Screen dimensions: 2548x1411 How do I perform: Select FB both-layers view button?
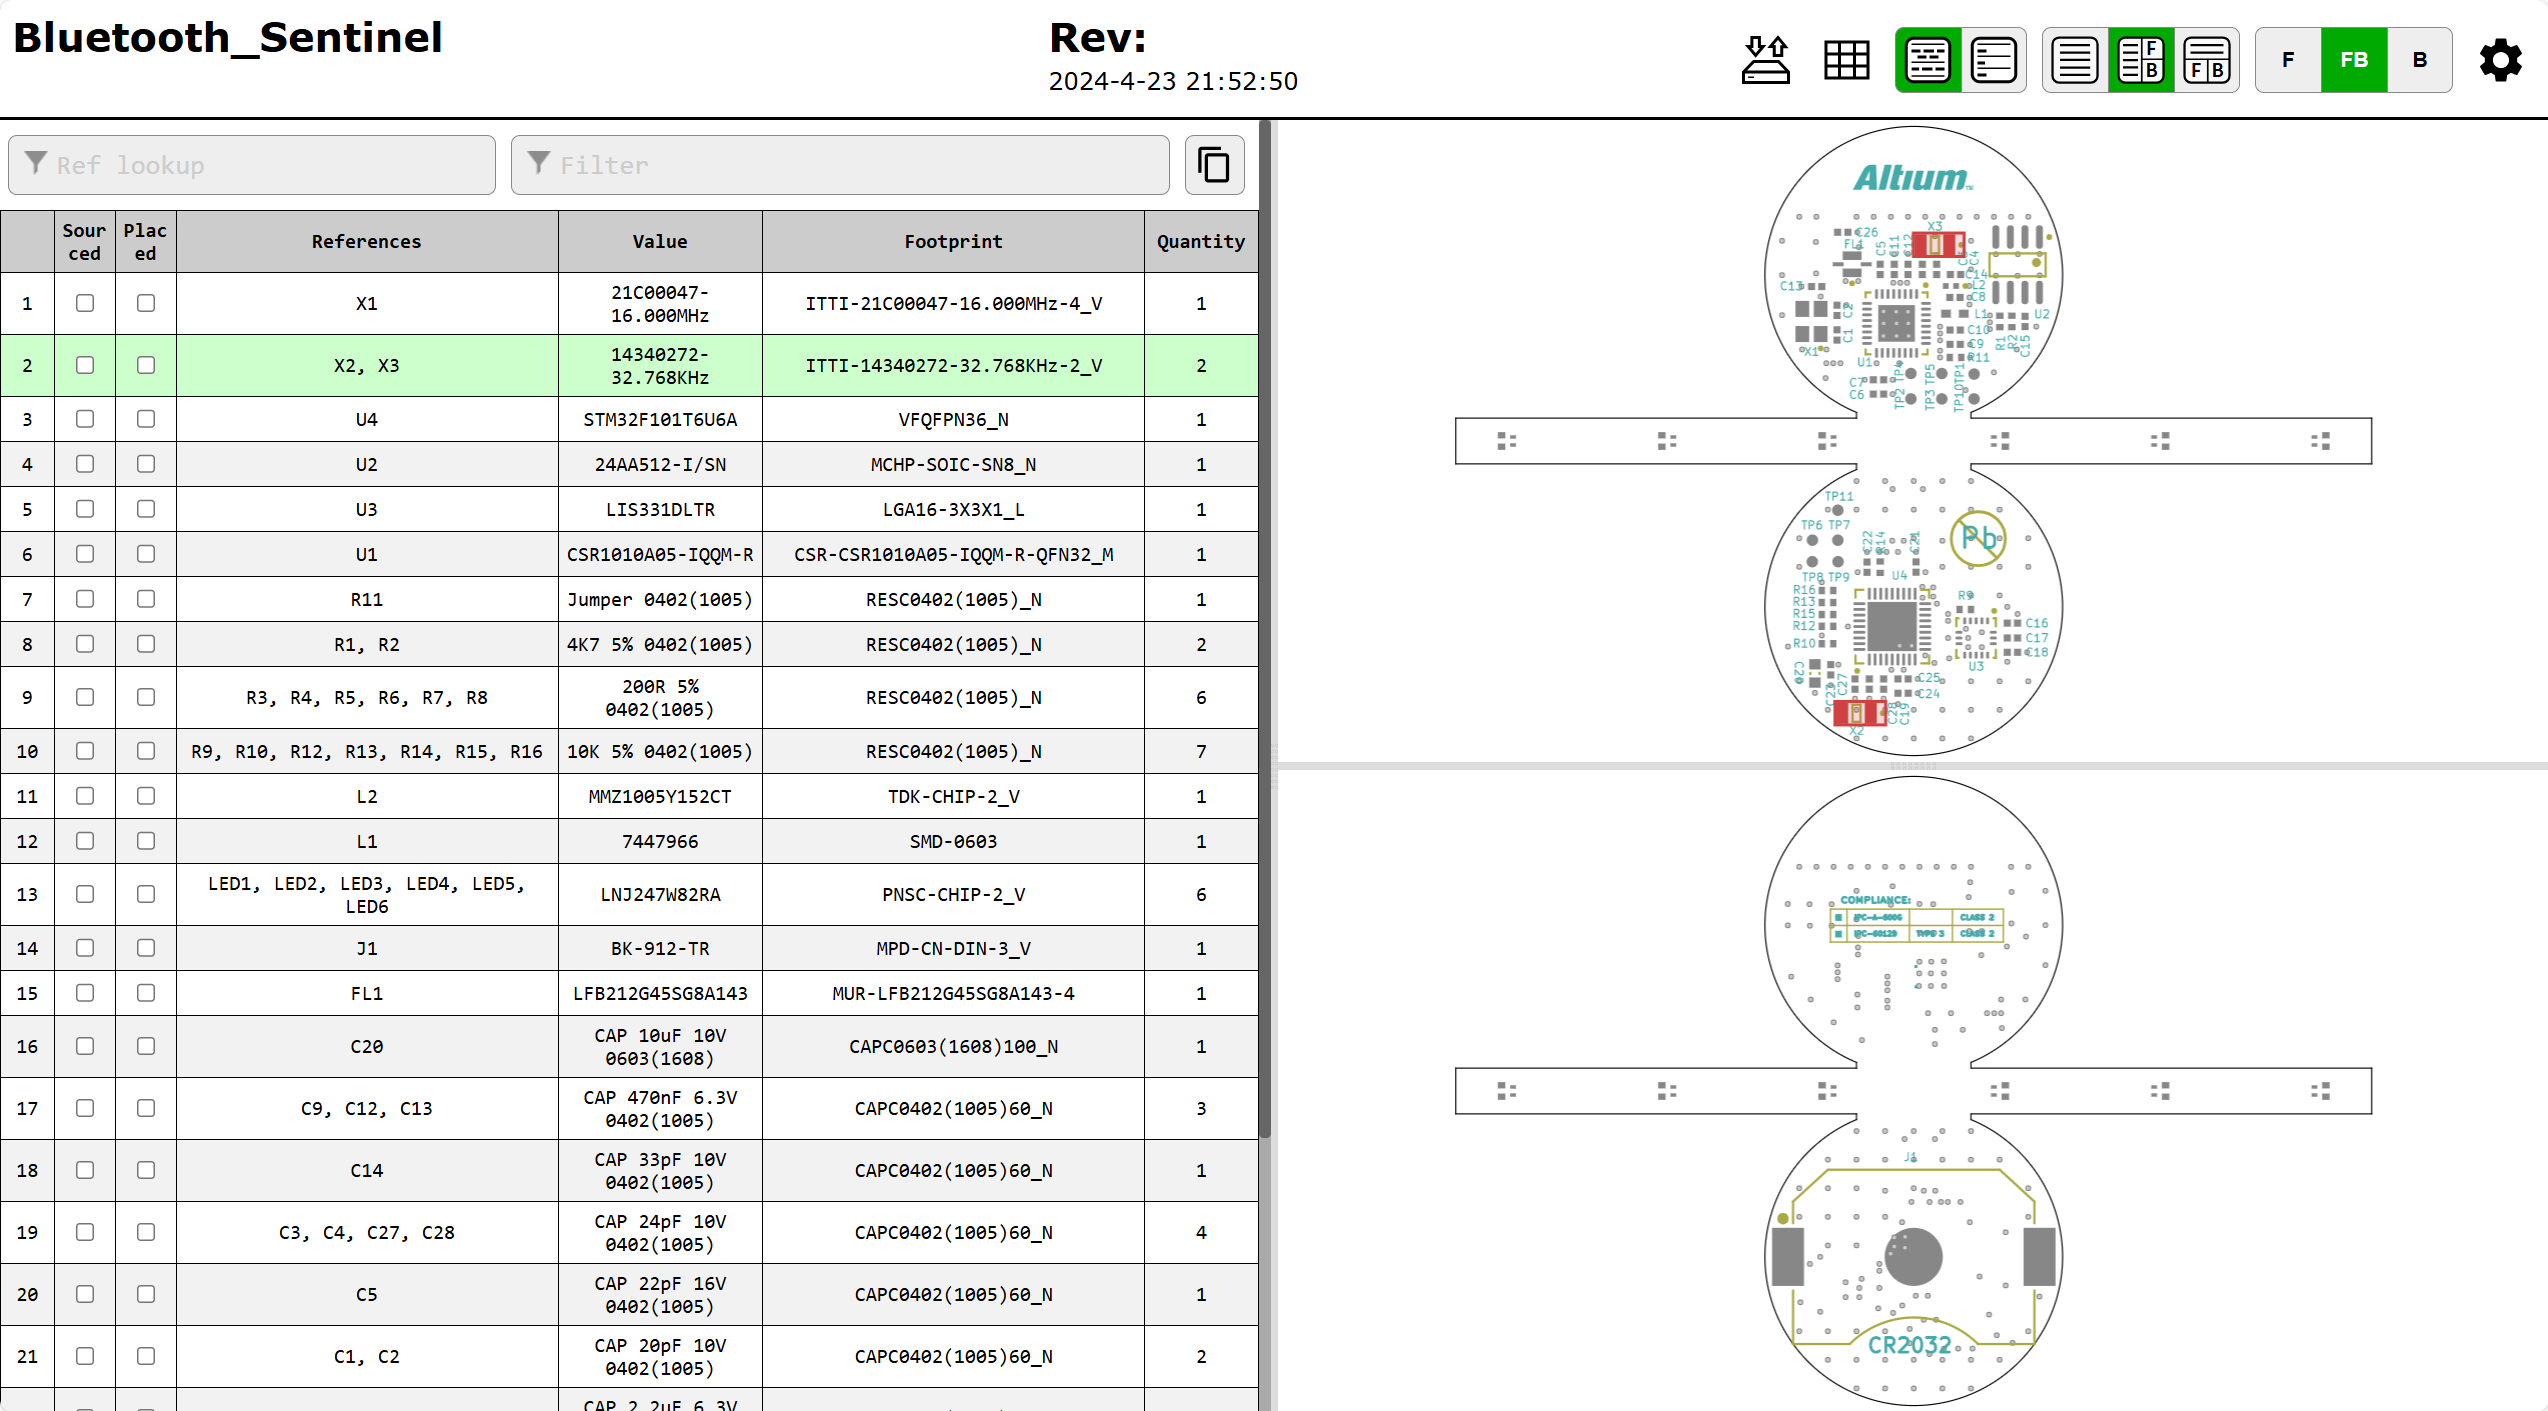pos(2354,60)
